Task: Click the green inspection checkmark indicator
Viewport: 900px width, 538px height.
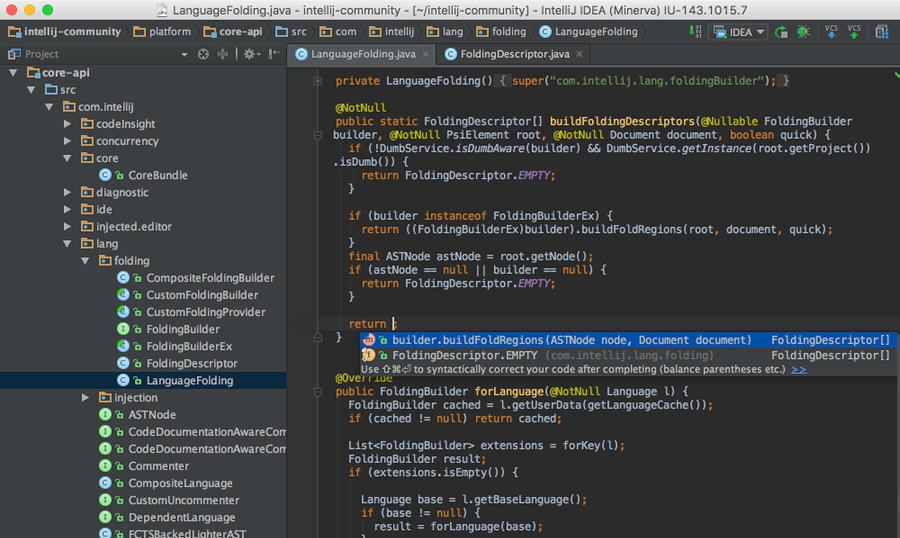Action: (896, 75)
